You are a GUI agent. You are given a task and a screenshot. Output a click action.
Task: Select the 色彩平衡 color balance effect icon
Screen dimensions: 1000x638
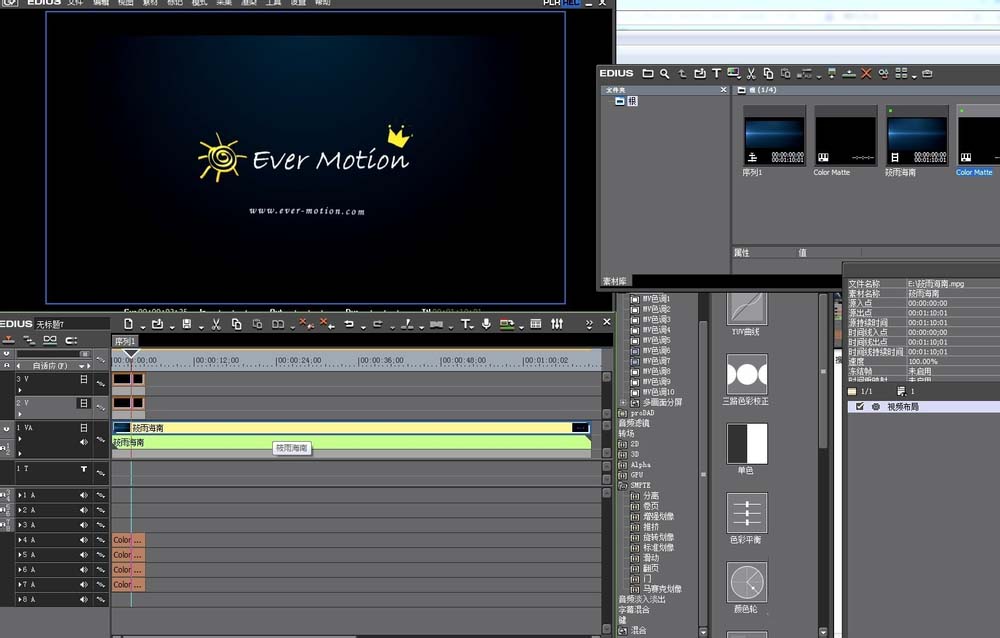(x=747, y=513)
